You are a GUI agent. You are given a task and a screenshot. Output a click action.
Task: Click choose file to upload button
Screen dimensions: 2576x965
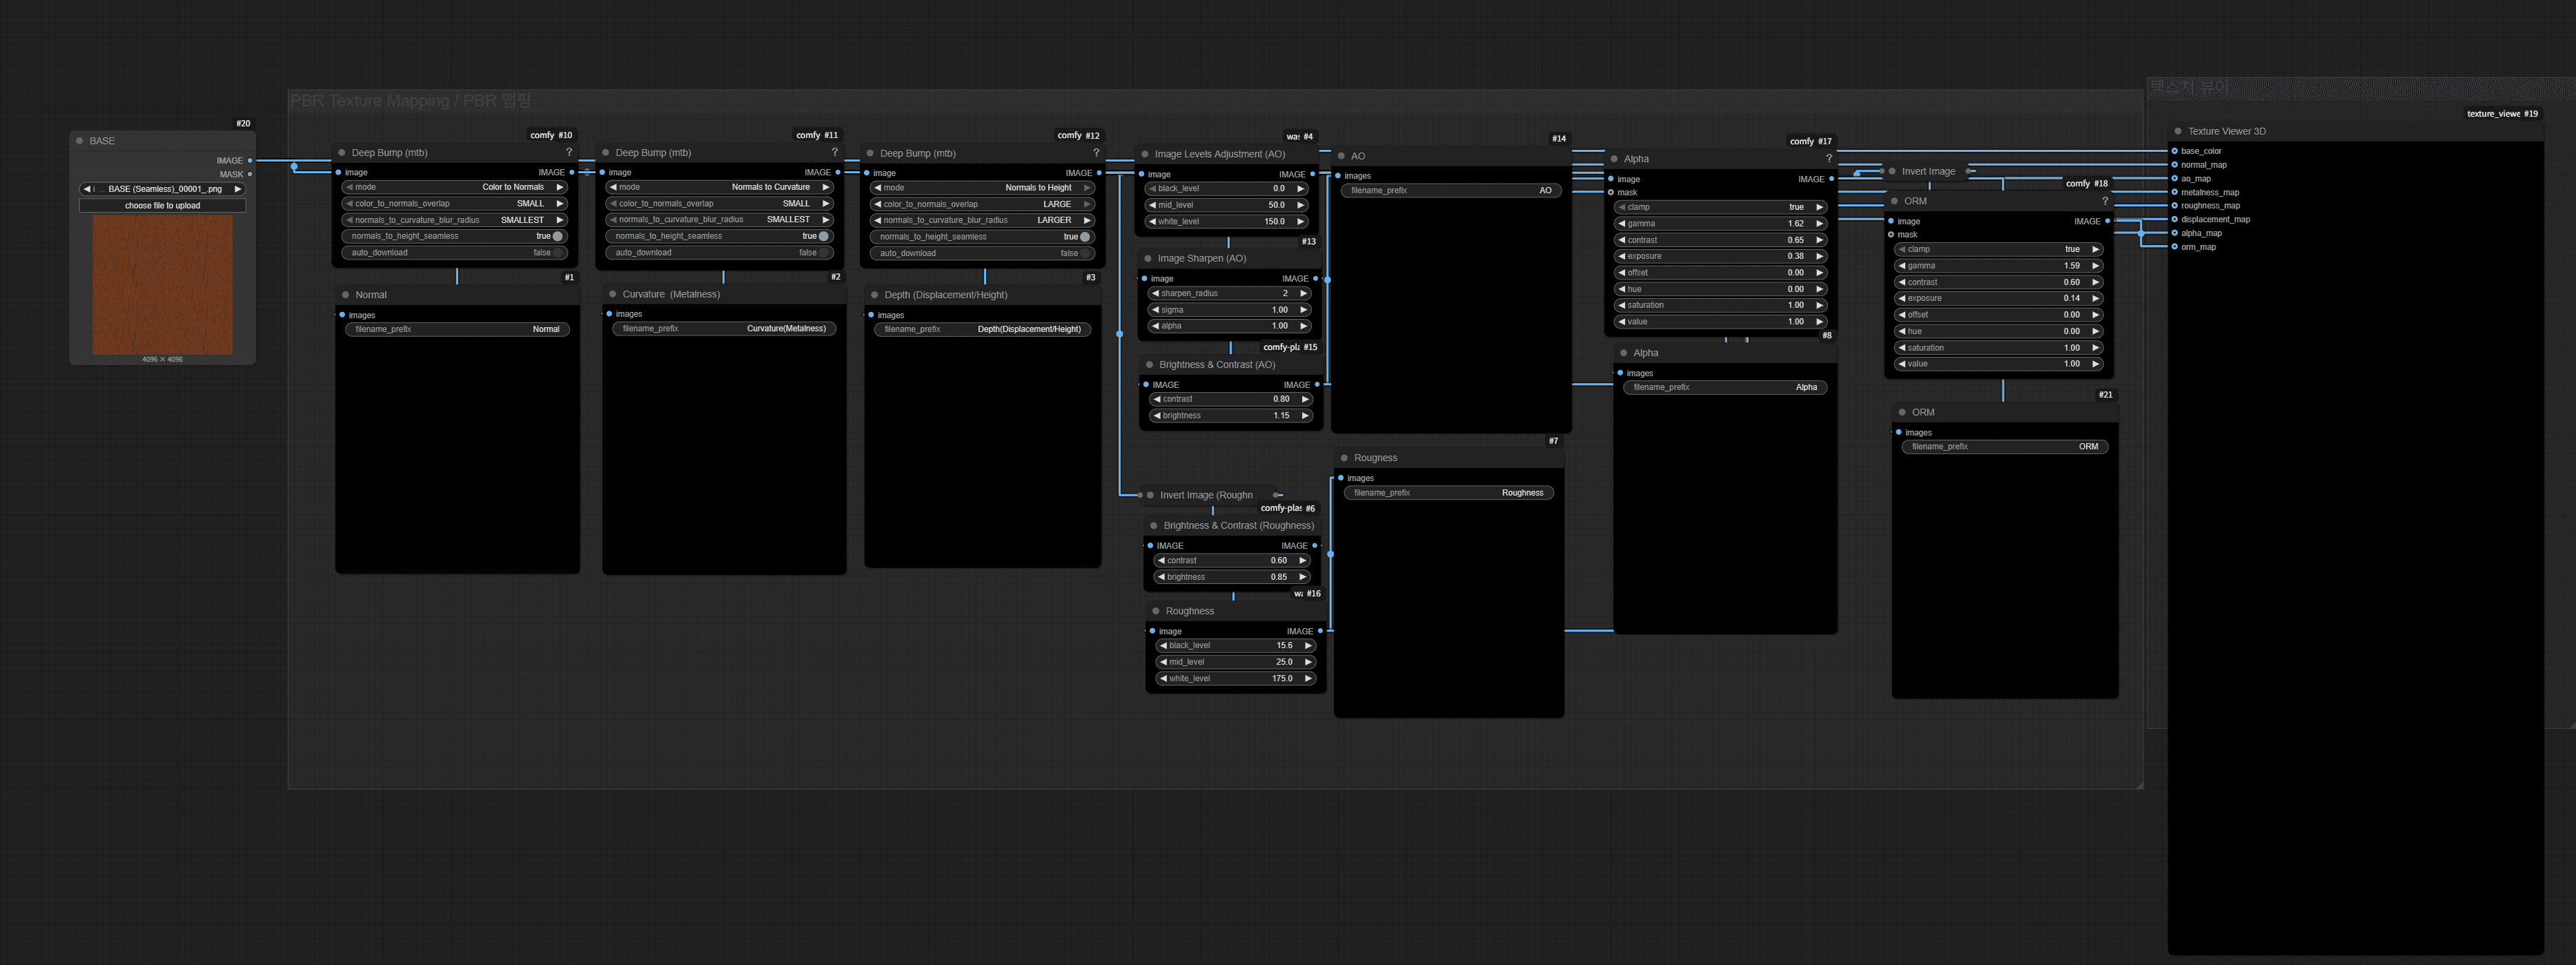point(162,206)
